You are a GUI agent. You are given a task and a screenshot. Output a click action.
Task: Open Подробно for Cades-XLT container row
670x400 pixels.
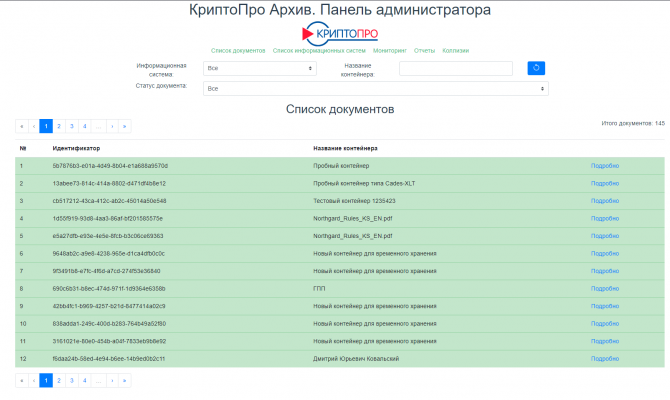pos(605,183)
